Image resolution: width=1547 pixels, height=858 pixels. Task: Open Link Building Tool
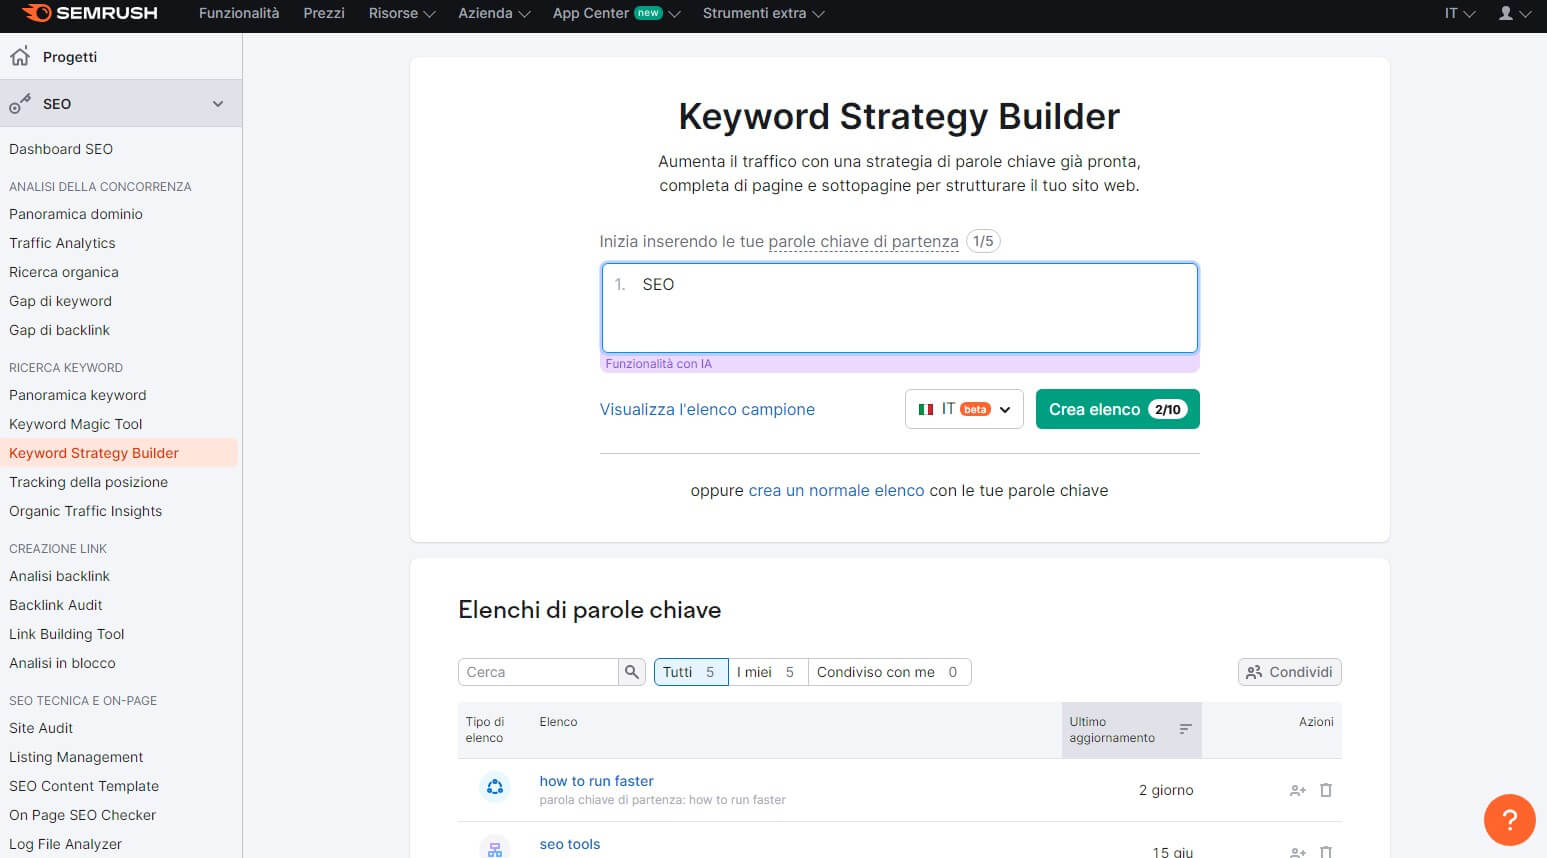67,634
